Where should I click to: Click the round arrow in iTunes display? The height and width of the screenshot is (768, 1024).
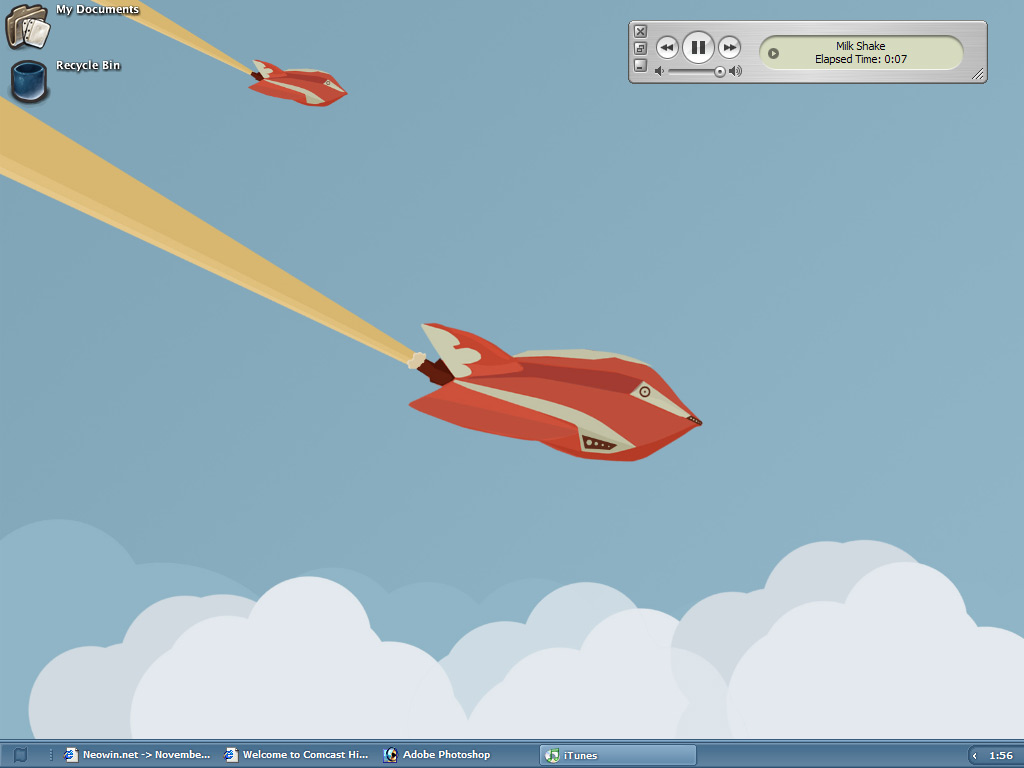pyautogui.click(x=773, y=54)
